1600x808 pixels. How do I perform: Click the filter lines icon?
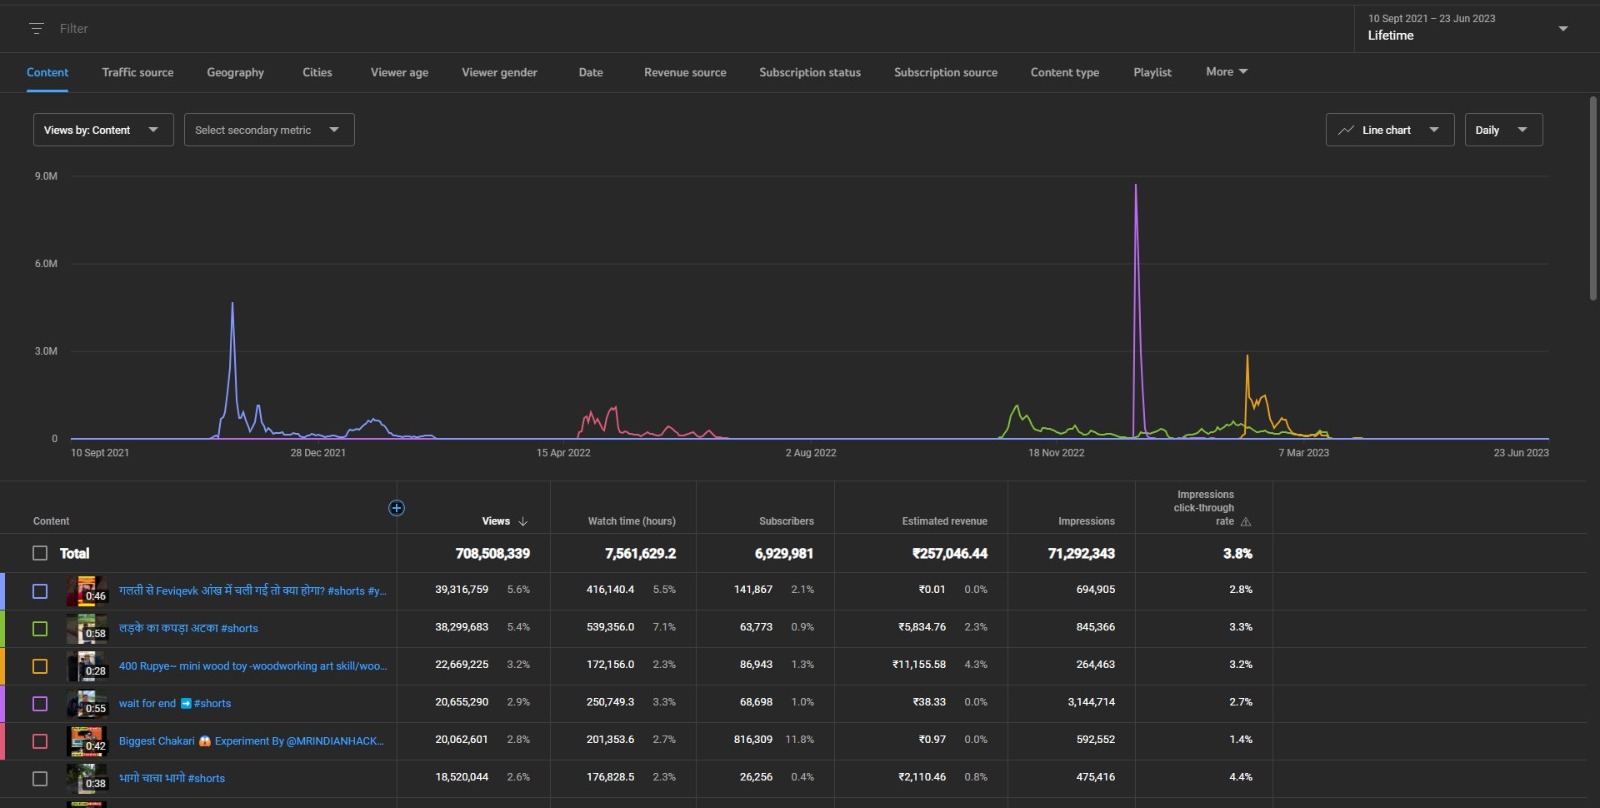36,29
